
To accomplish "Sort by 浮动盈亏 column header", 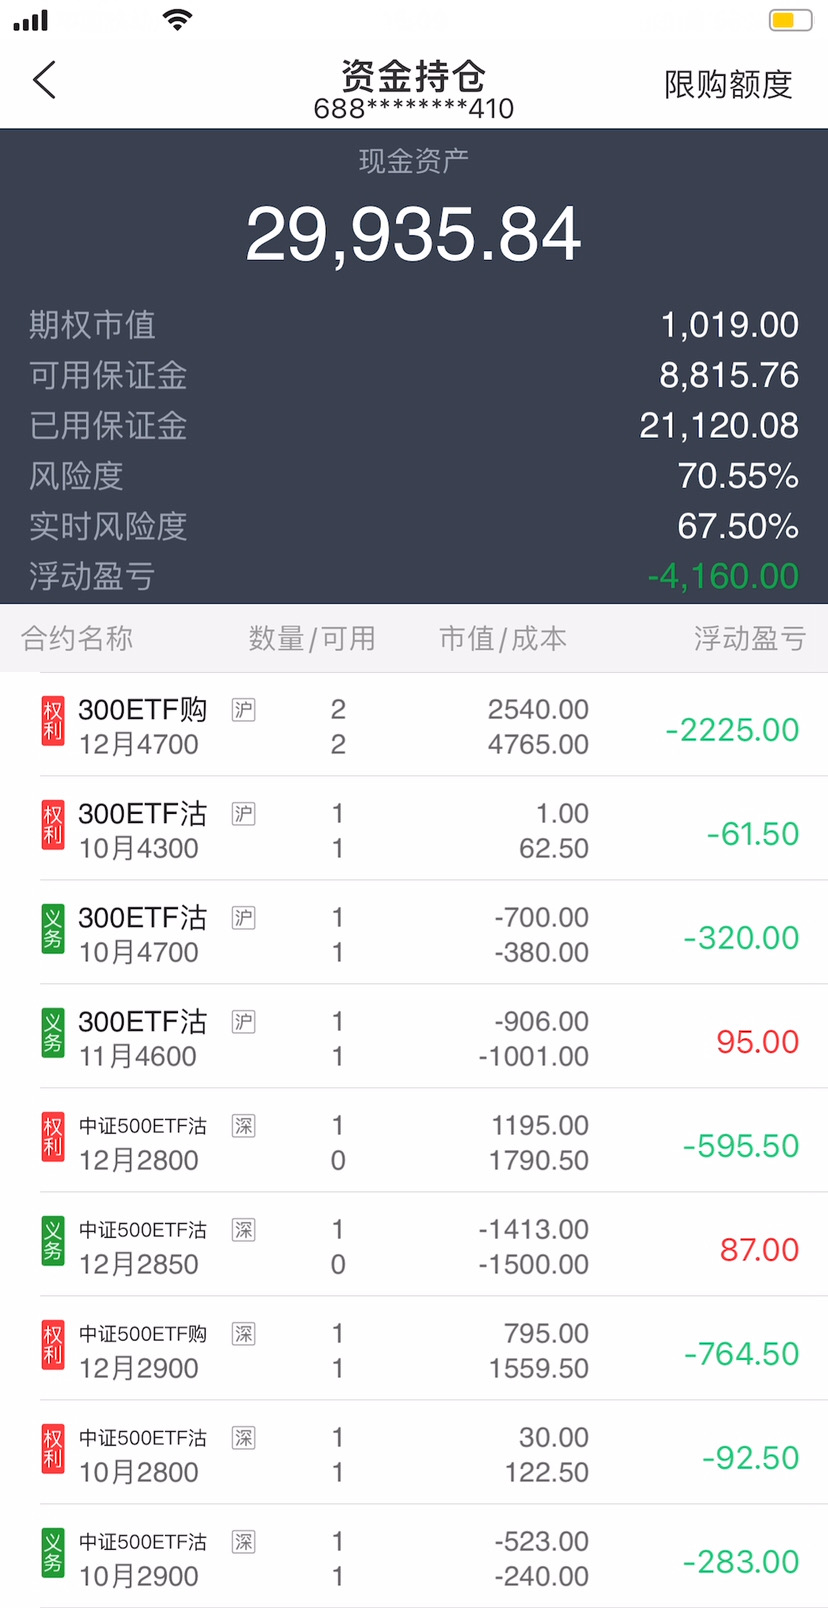I will (x=749, y=638).
